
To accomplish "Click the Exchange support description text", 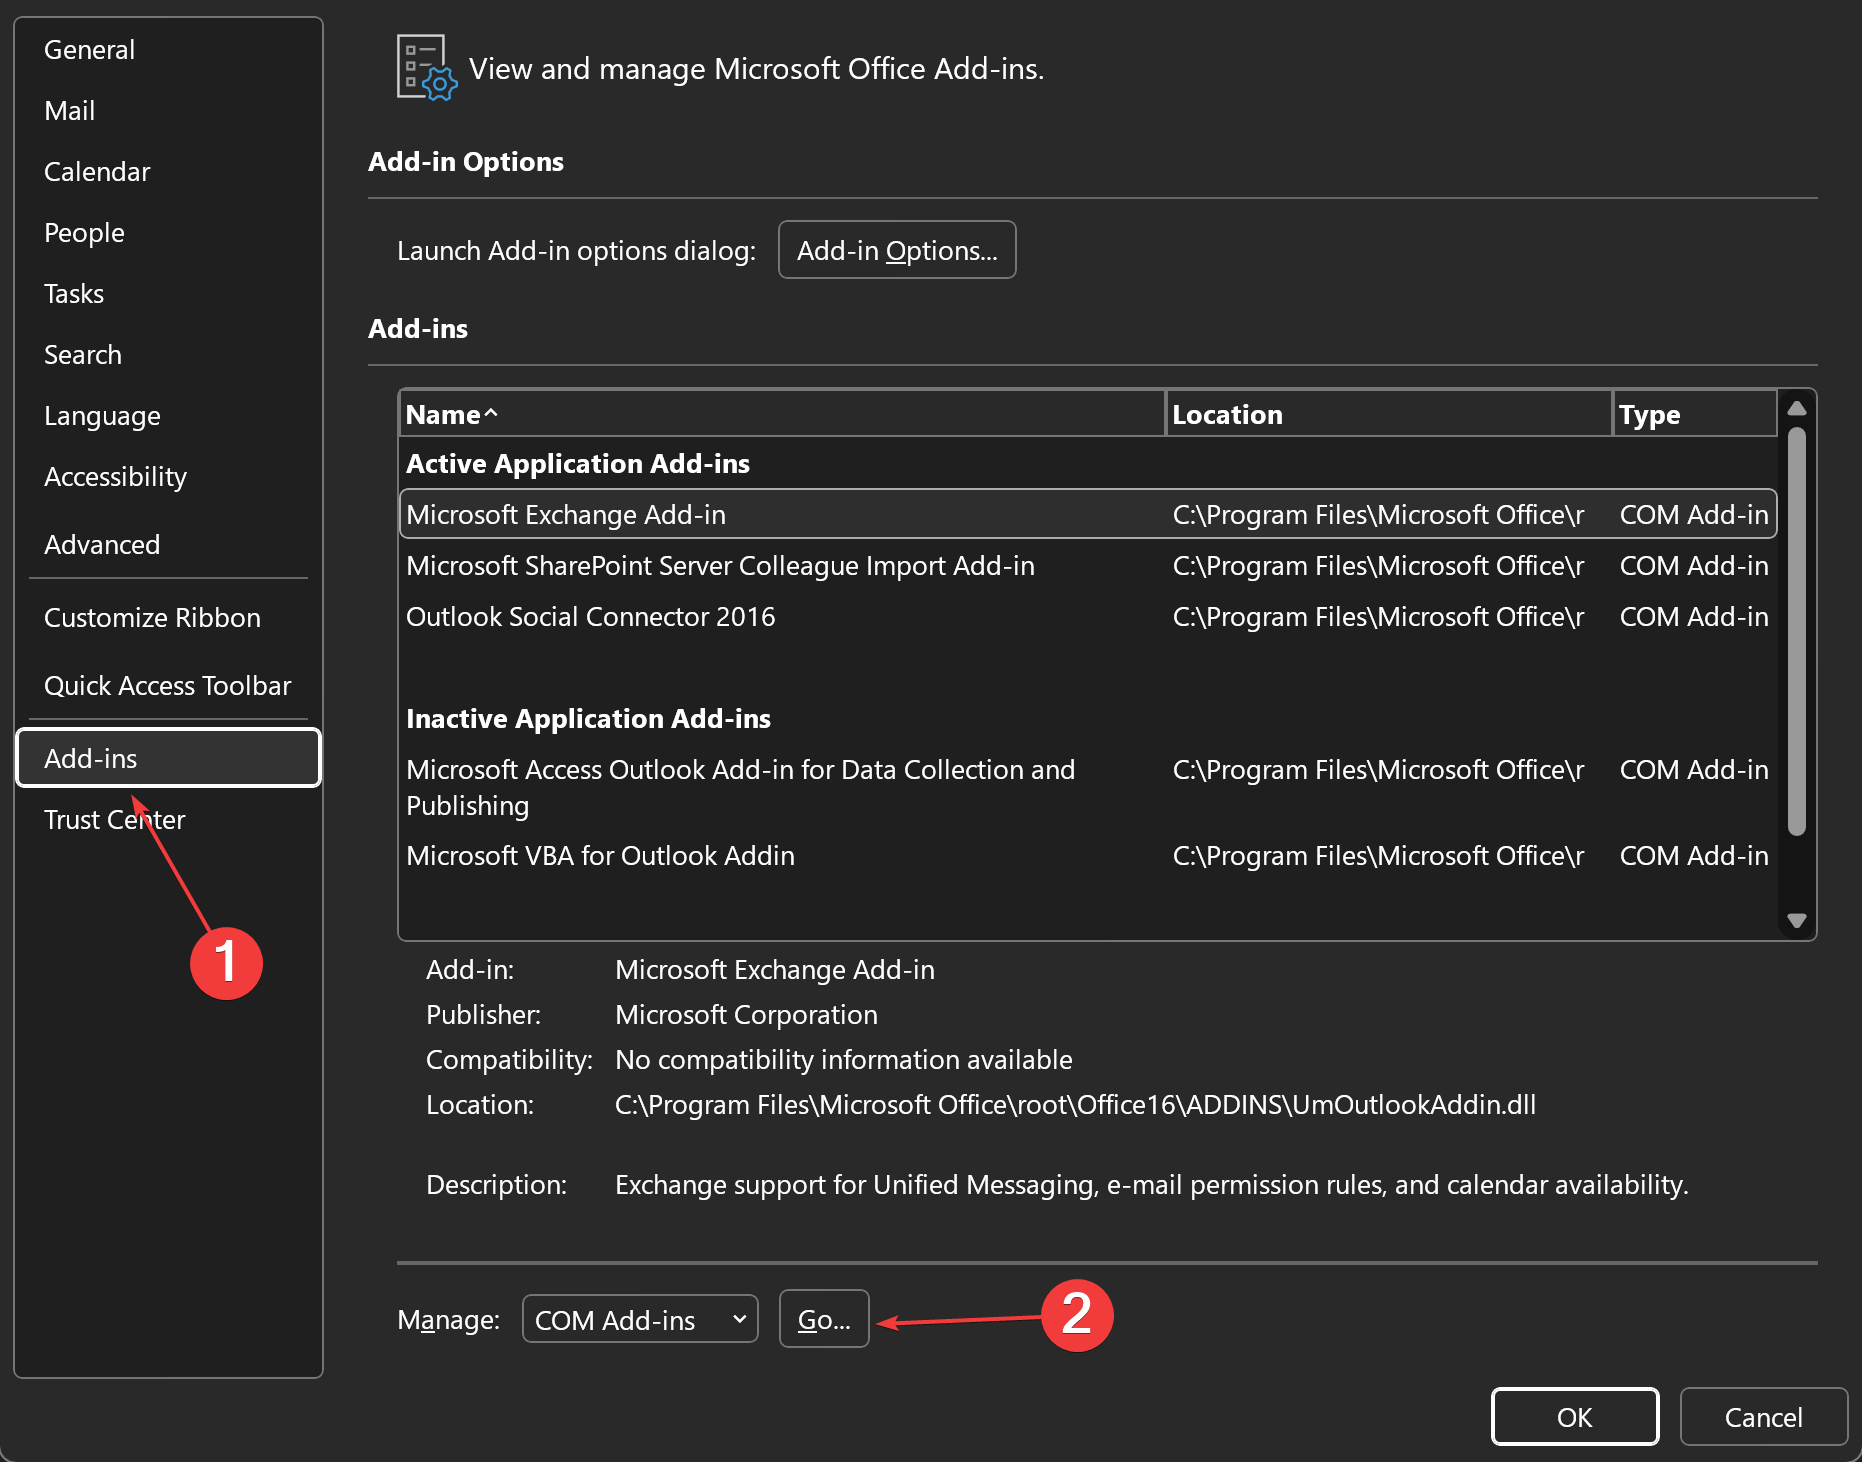I will point(1151,1185).
